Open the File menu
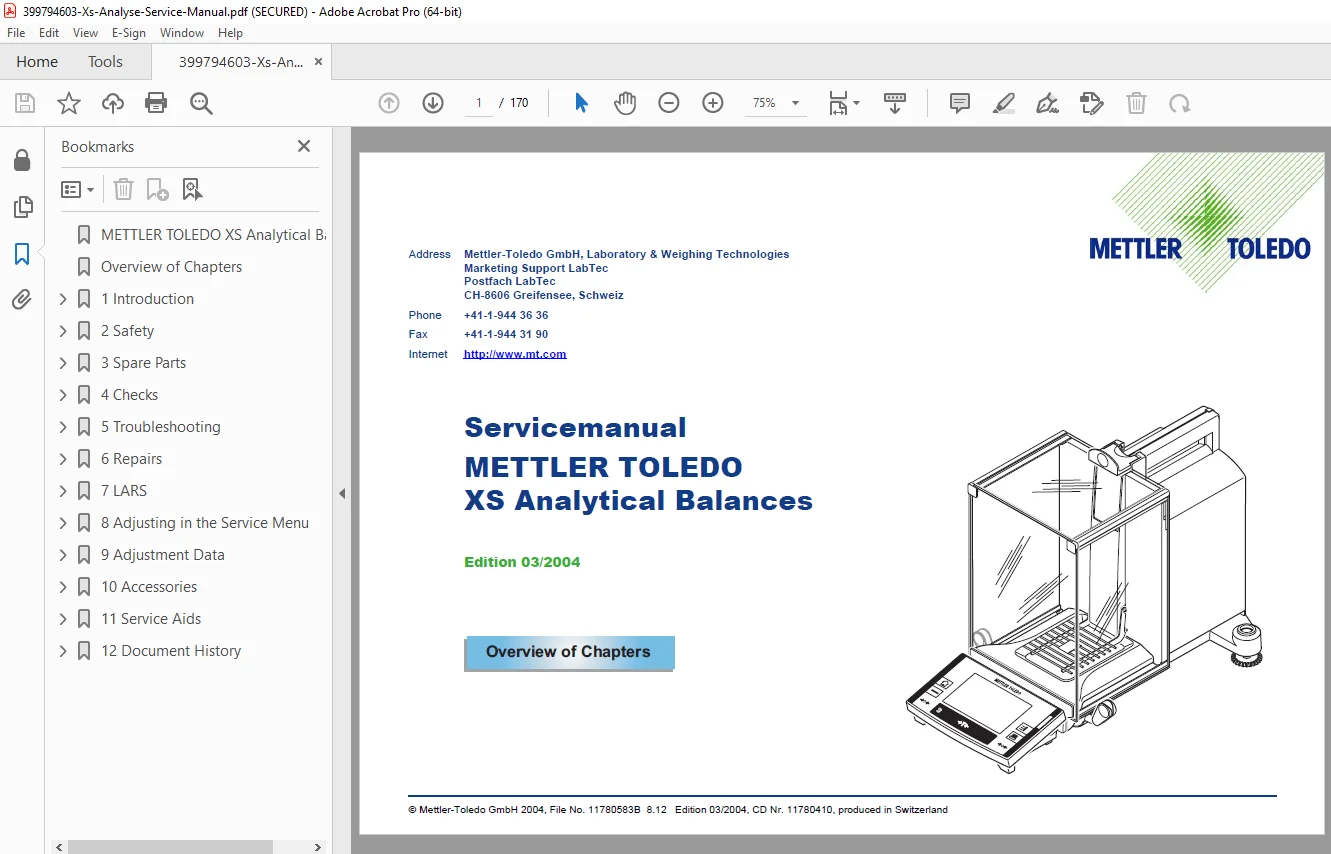This screenshot has height=854, width=1331. (x=16, y=33)
